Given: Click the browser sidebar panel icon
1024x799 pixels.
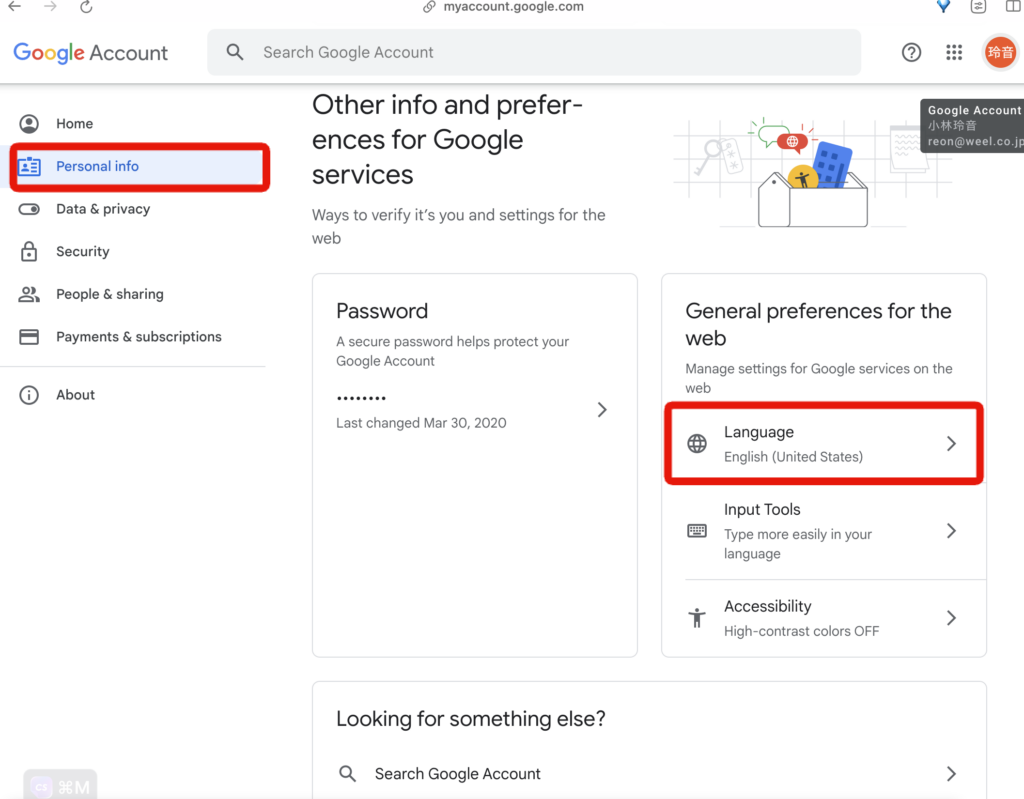Looking at the screenshot, I should tap(1013, 7).
